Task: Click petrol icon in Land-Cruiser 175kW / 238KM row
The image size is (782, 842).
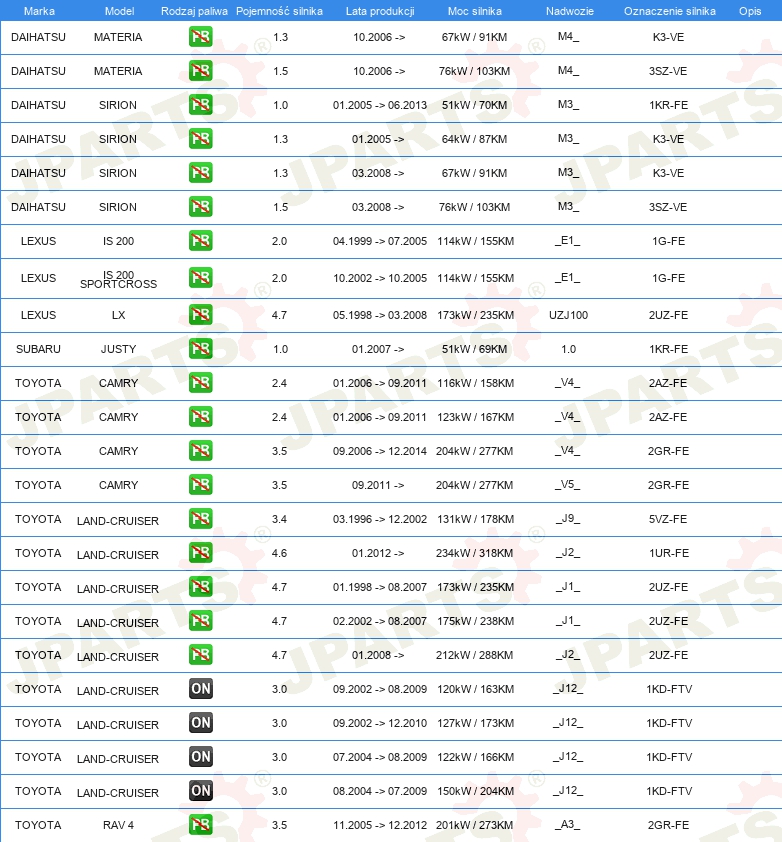Action: [200, 621]
